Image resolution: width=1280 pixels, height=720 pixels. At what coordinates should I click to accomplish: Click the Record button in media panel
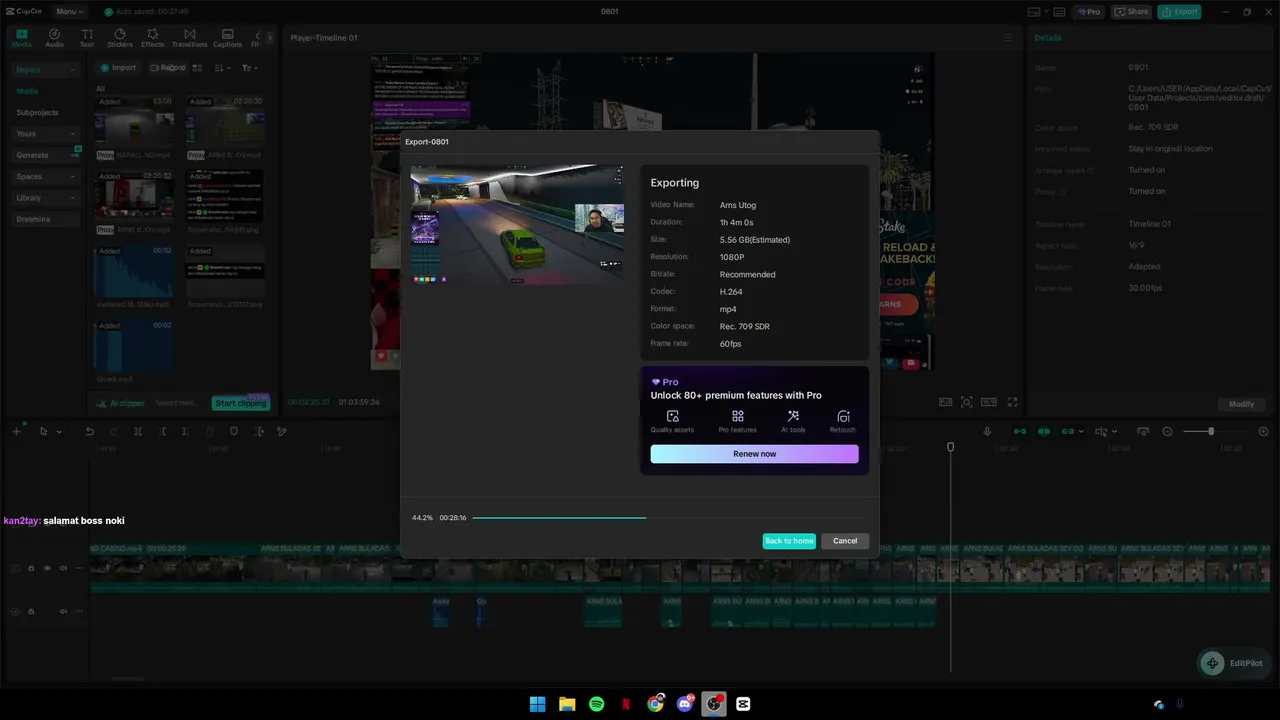click(168, 68)
